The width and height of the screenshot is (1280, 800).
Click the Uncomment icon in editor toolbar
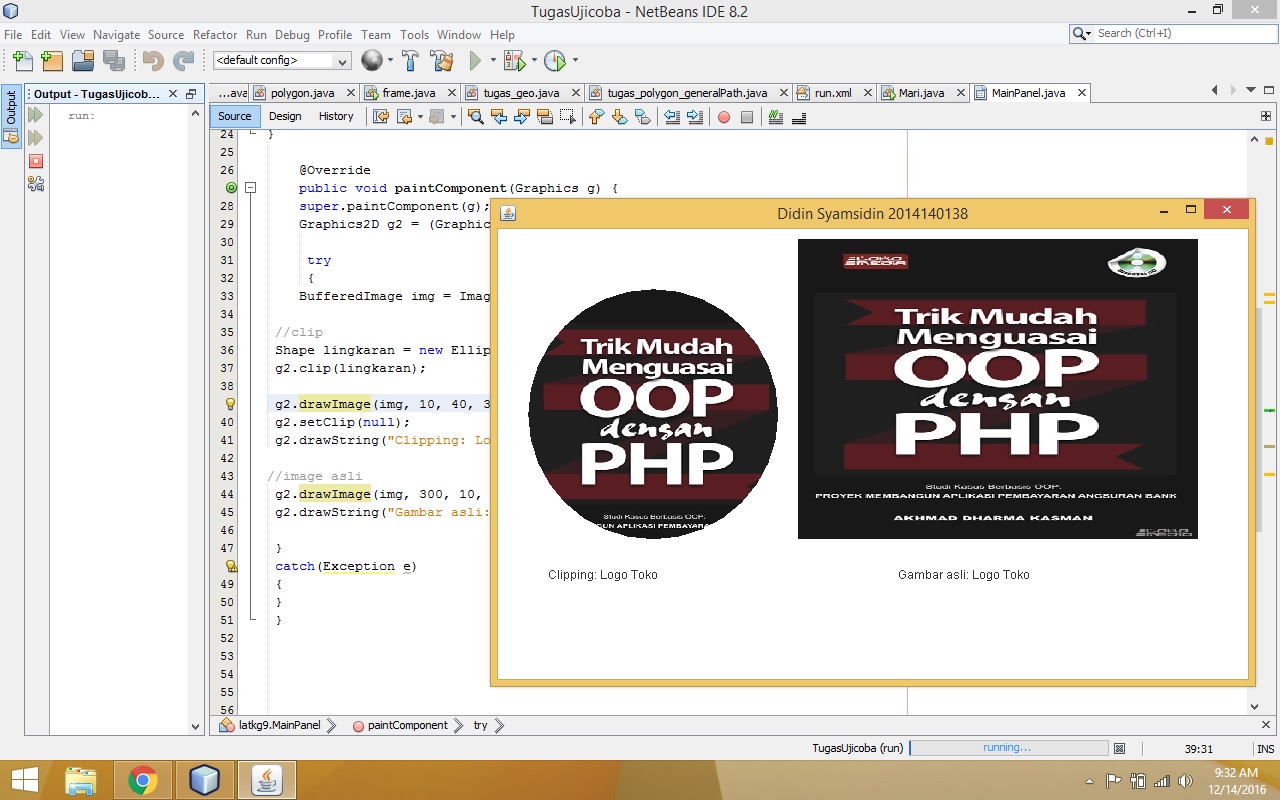click(799, 117)
